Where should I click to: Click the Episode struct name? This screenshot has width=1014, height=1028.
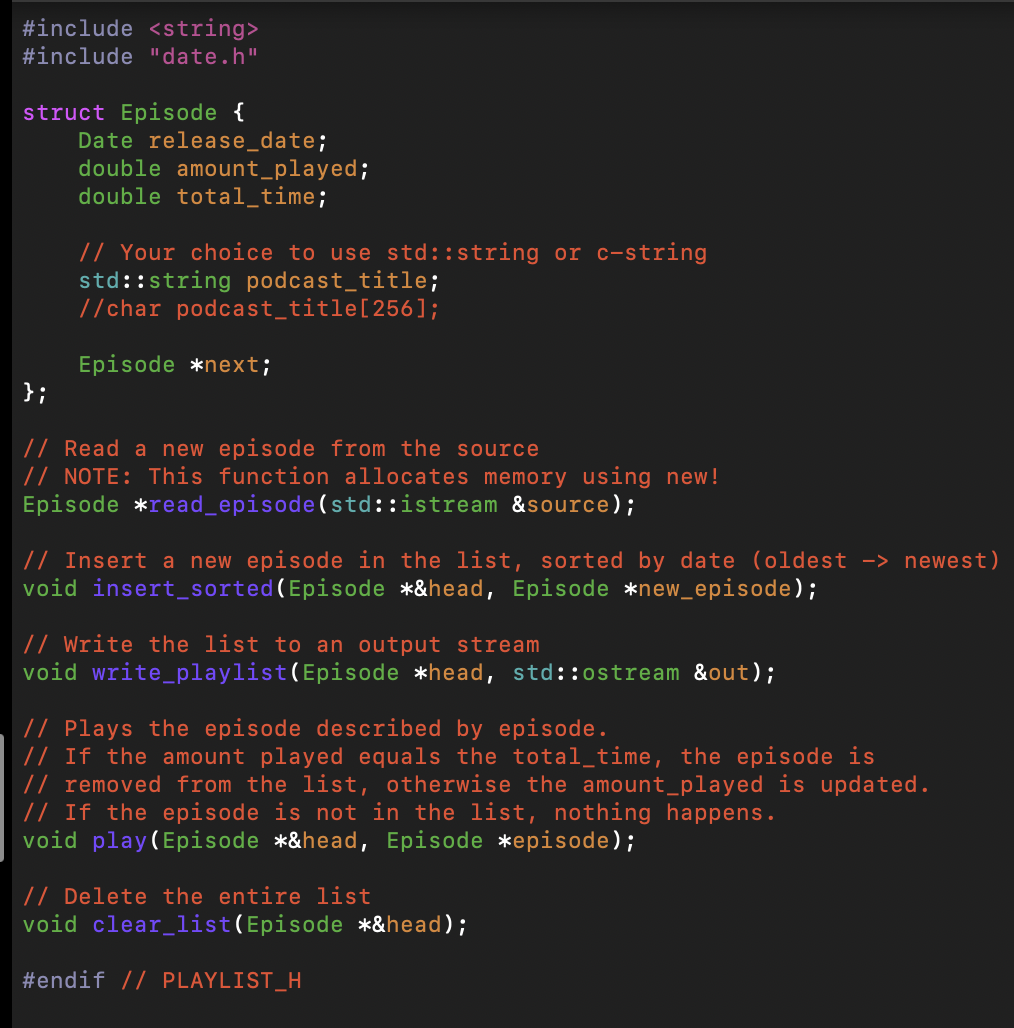point(168,112)
